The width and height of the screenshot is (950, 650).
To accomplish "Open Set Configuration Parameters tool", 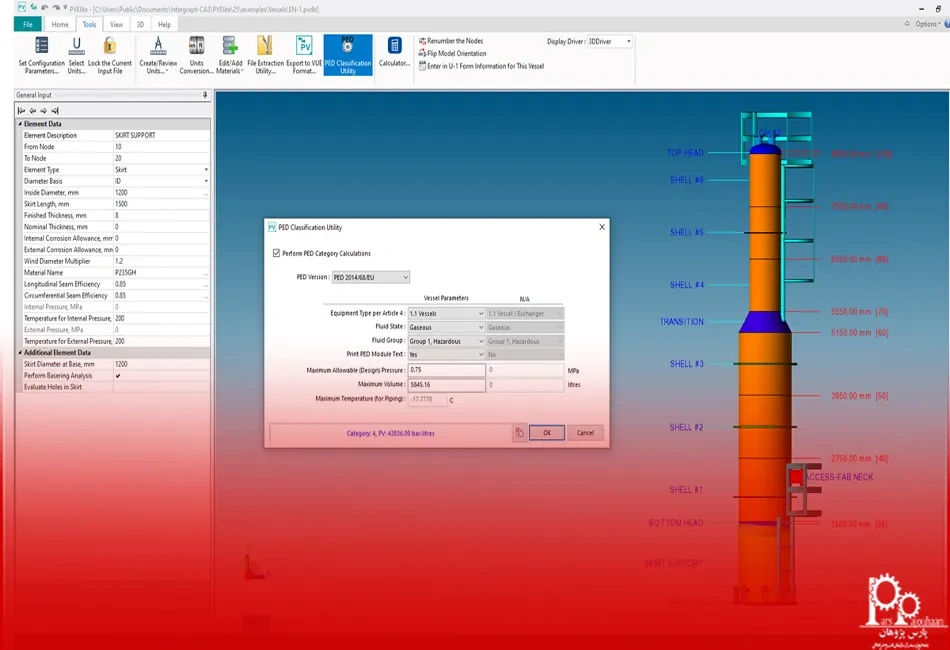I will tap(41, 55).
